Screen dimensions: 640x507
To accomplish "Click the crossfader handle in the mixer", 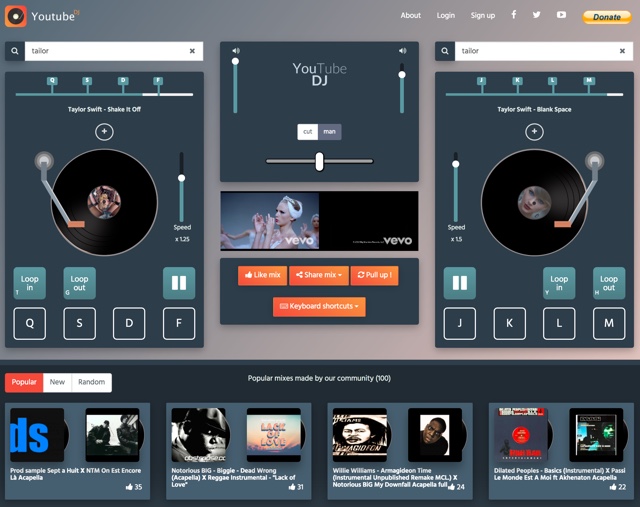I will pos(319,161).
